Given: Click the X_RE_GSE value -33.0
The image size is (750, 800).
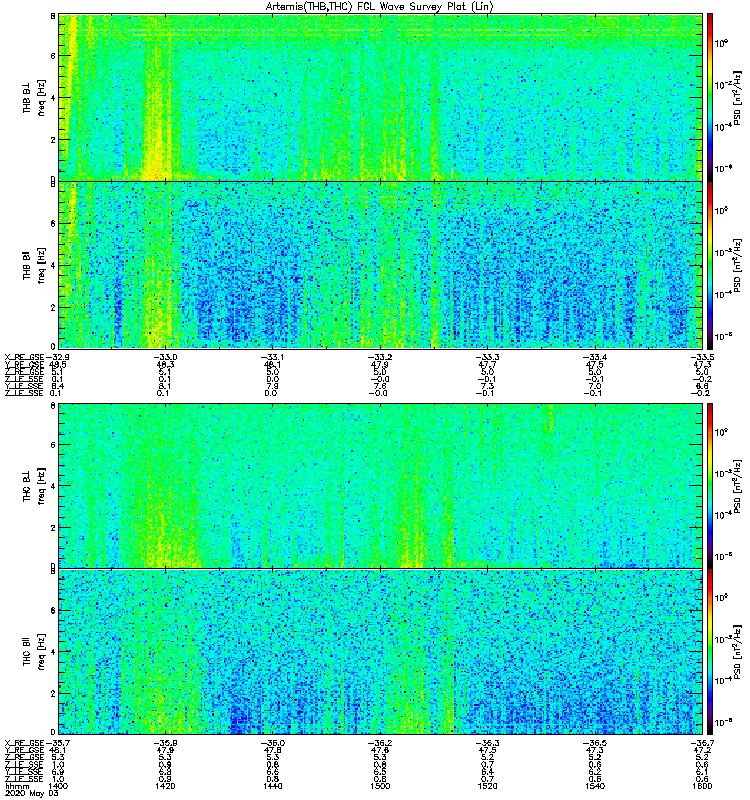Looking at the screenshot, I should 165,357.
